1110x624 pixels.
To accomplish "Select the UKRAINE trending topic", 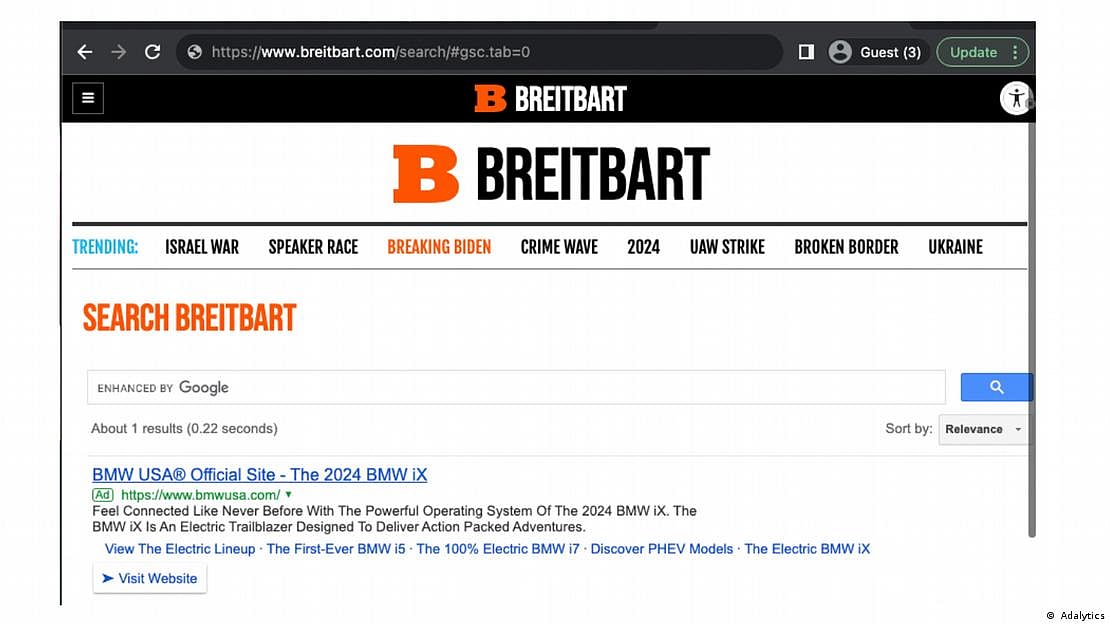I will click(x=955, y=247).
